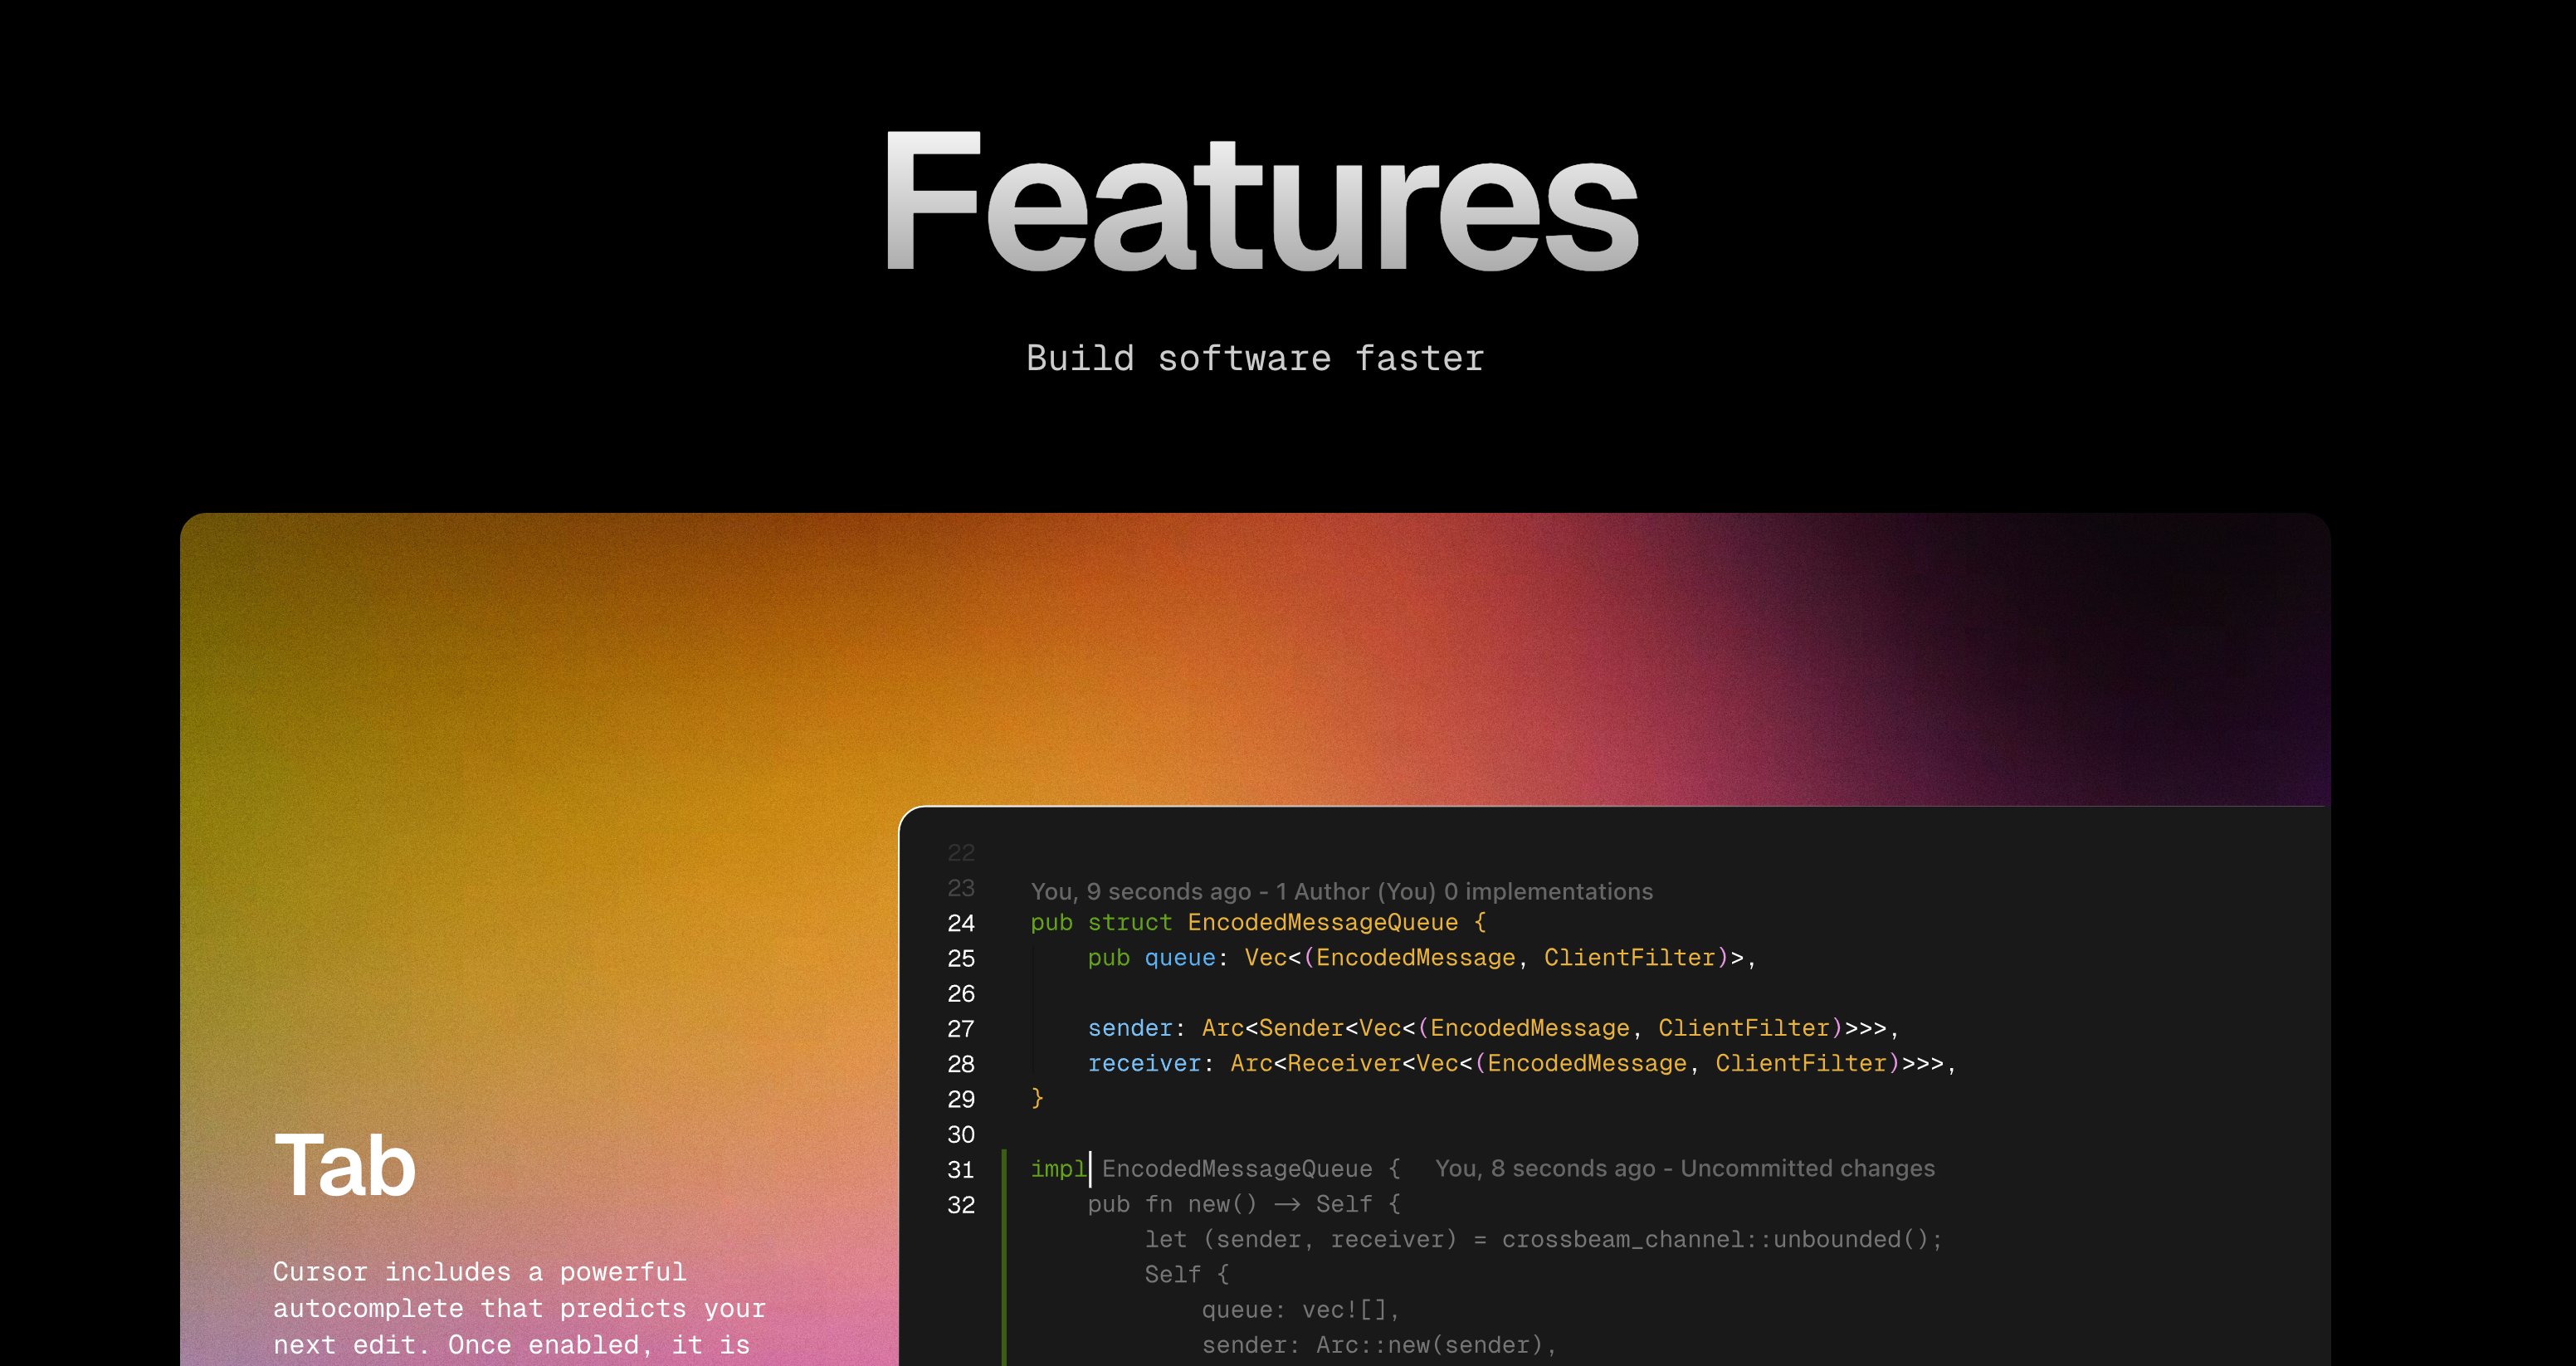The height and width of the screenshot is (1366, 2576).
Task: Click the 'Cursor includes a powerful' description line
Action: tap(480, 1271)
